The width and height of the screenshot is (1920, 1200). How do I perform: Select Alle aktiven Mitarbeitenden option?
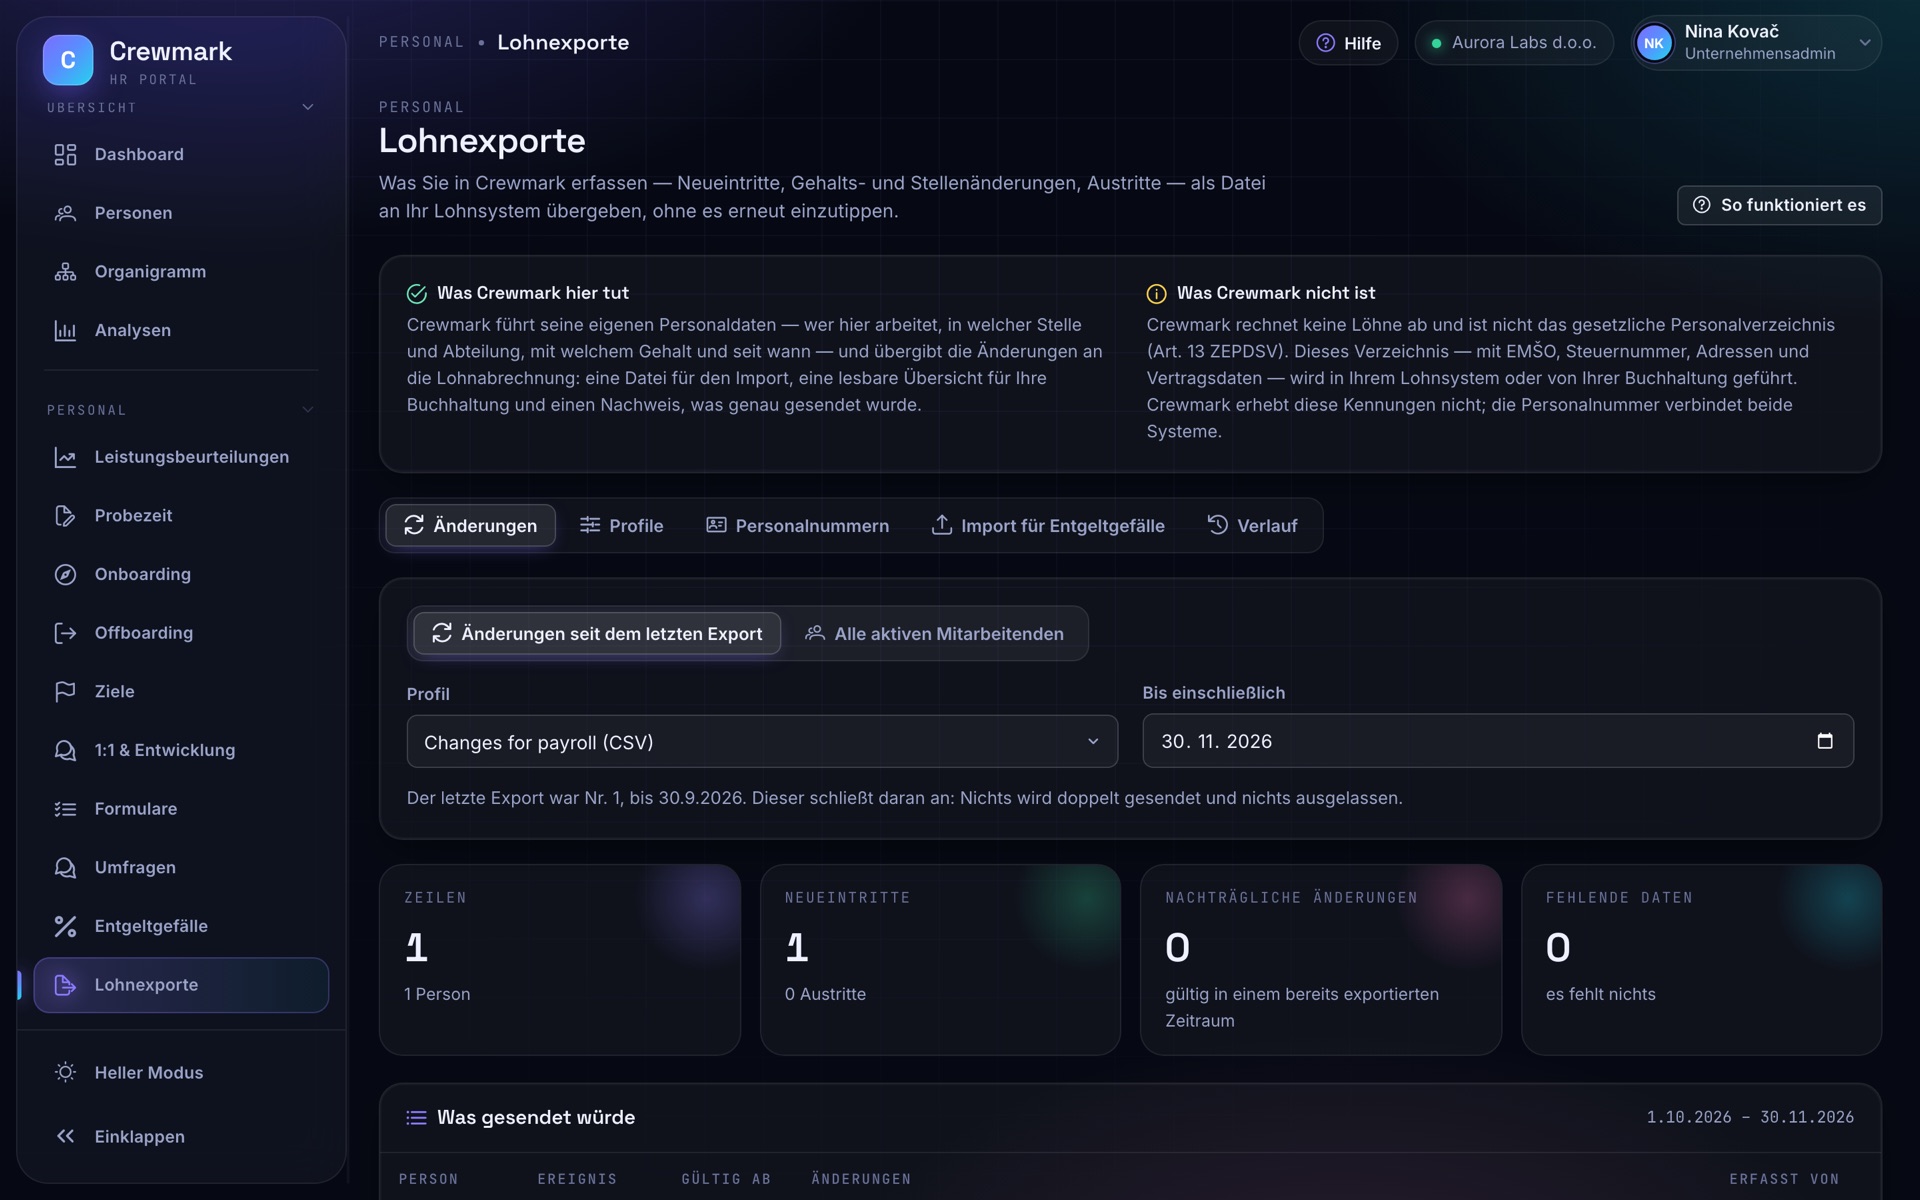935,633
